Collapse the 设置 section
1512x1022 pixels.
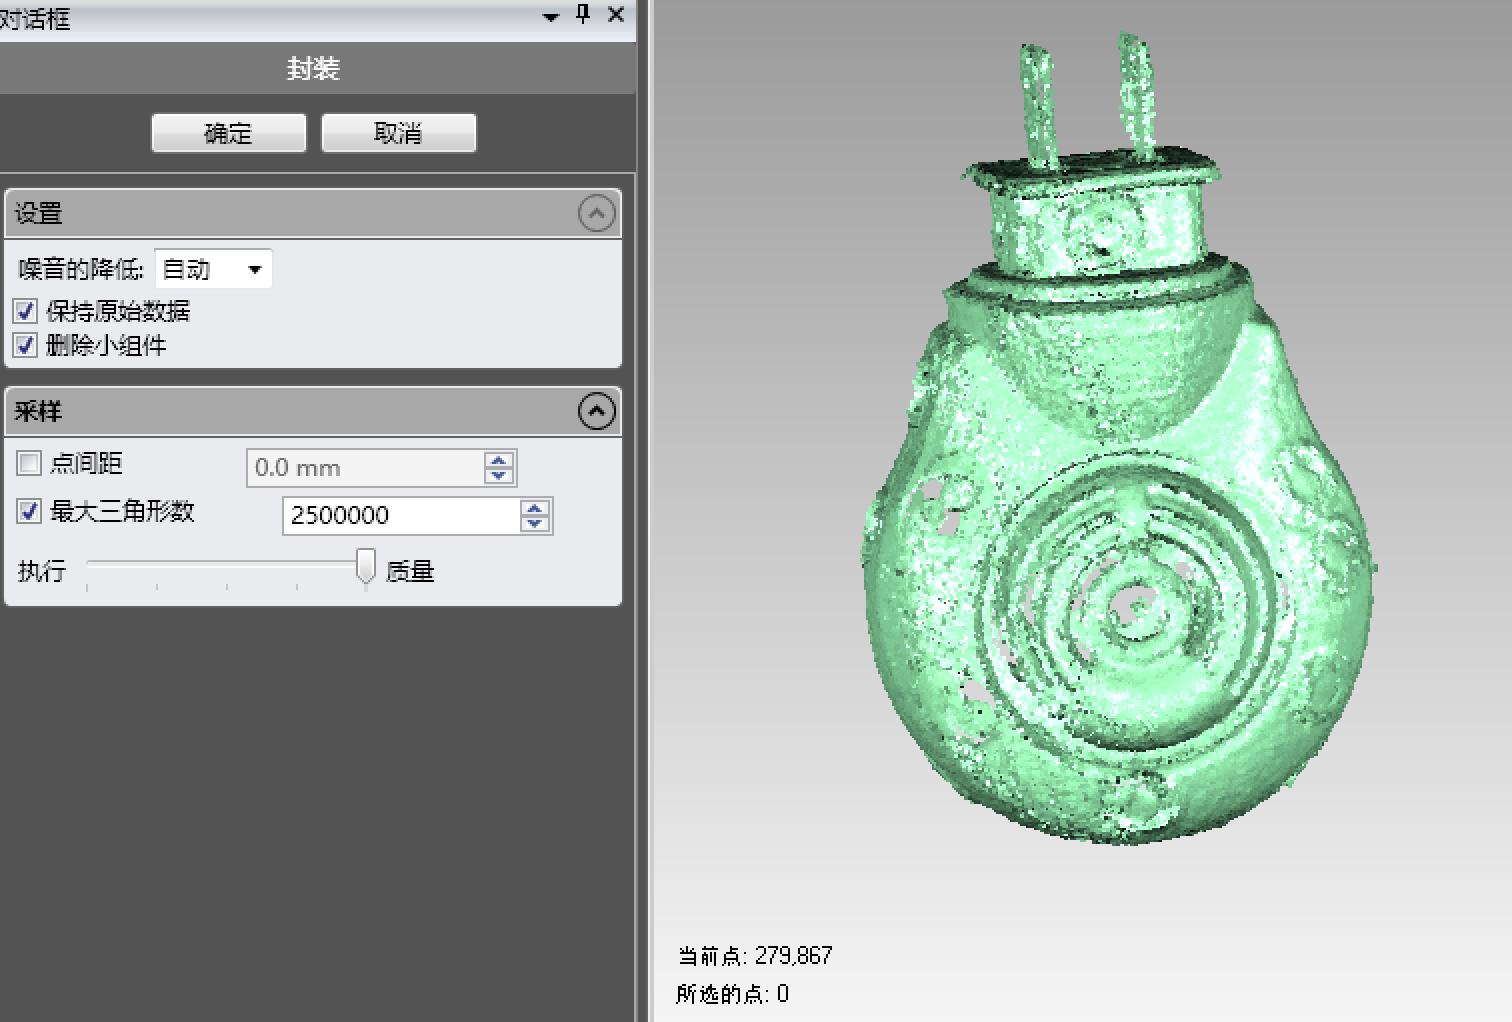point(597,213)
